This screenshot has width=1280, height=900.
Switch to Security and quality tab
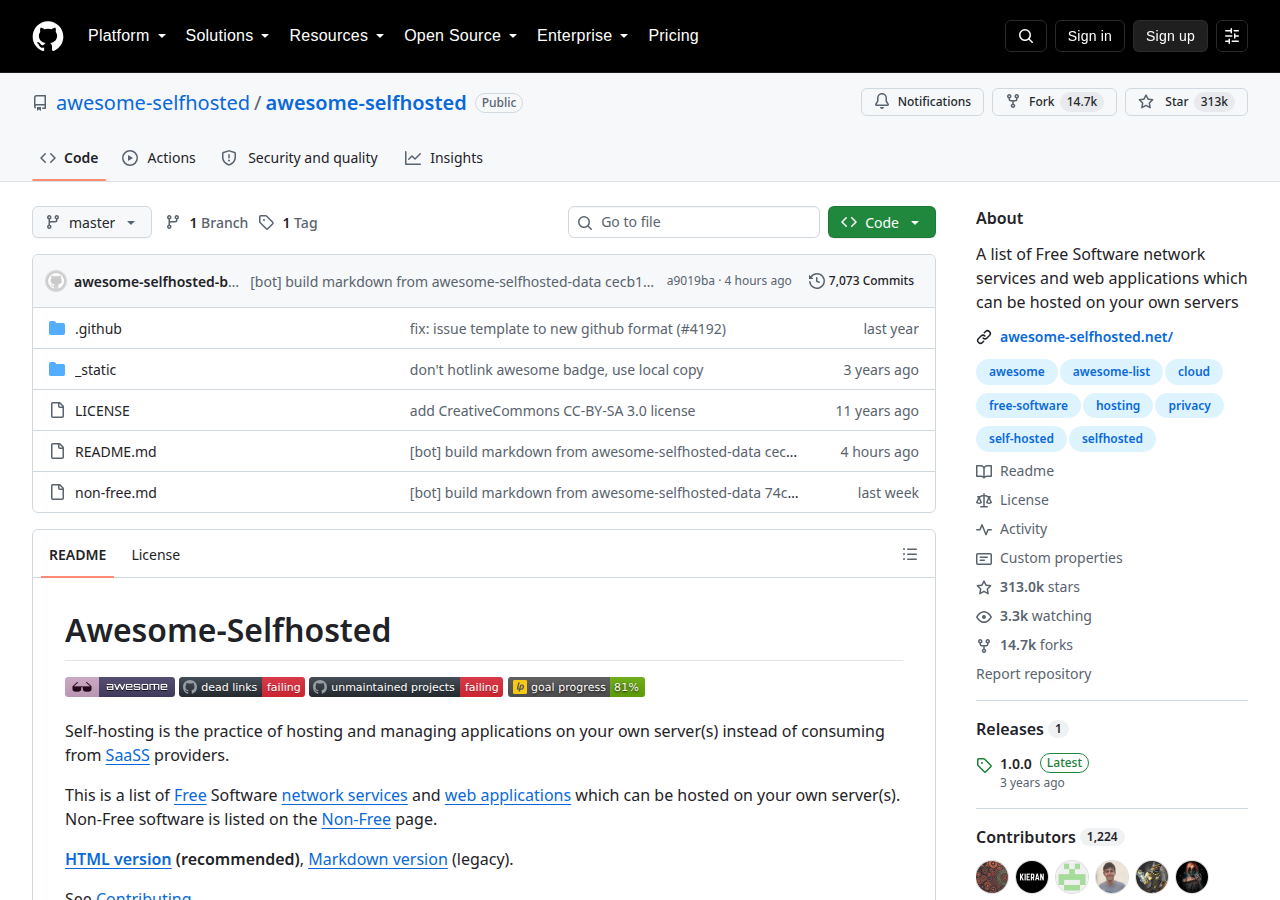[300, 158]
